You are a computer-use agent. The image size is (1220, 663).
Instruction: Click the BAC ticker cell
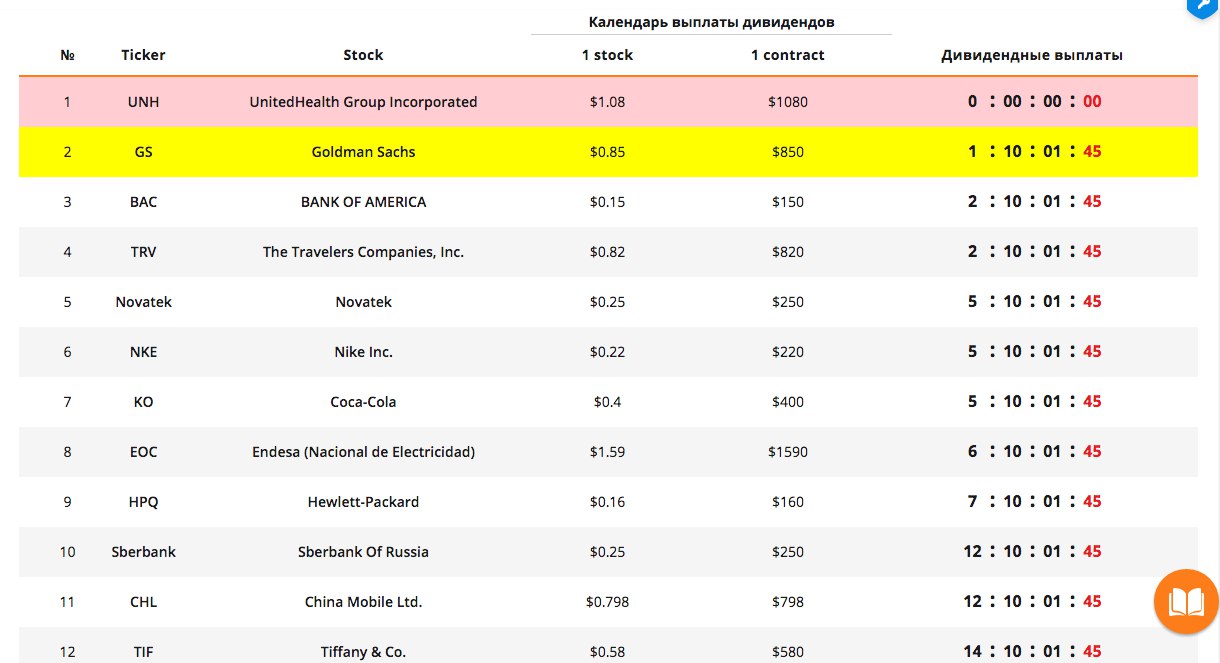point(143,202)
